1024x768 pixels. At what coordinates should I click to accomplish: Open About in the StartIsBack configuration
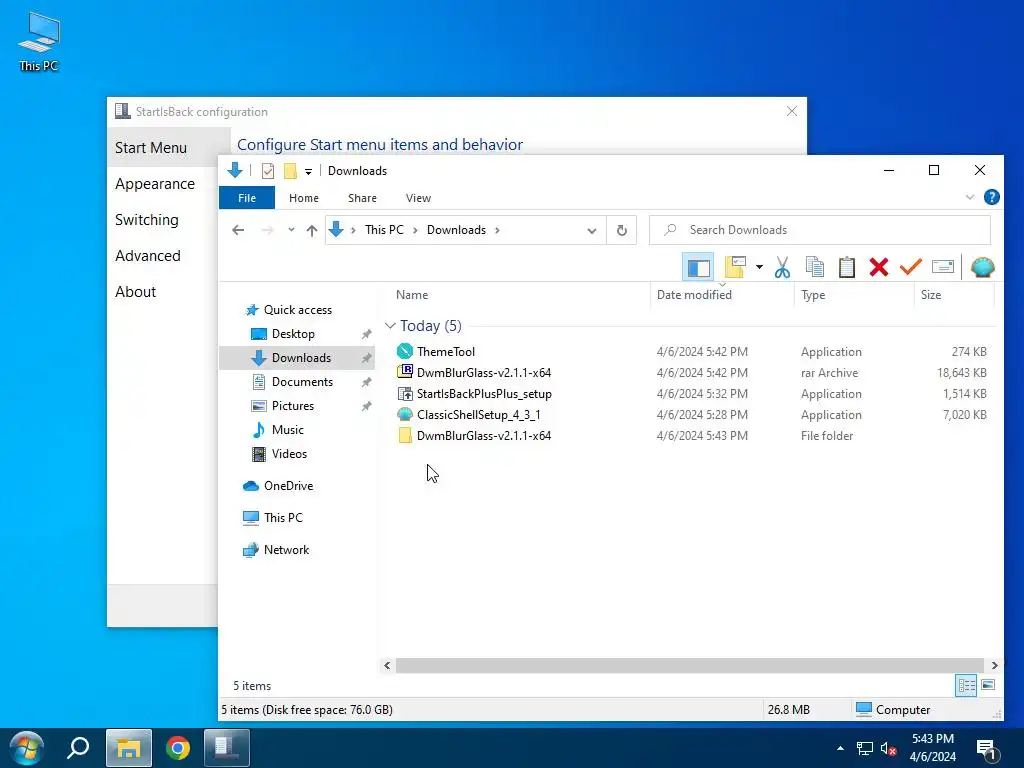point(135,292)
